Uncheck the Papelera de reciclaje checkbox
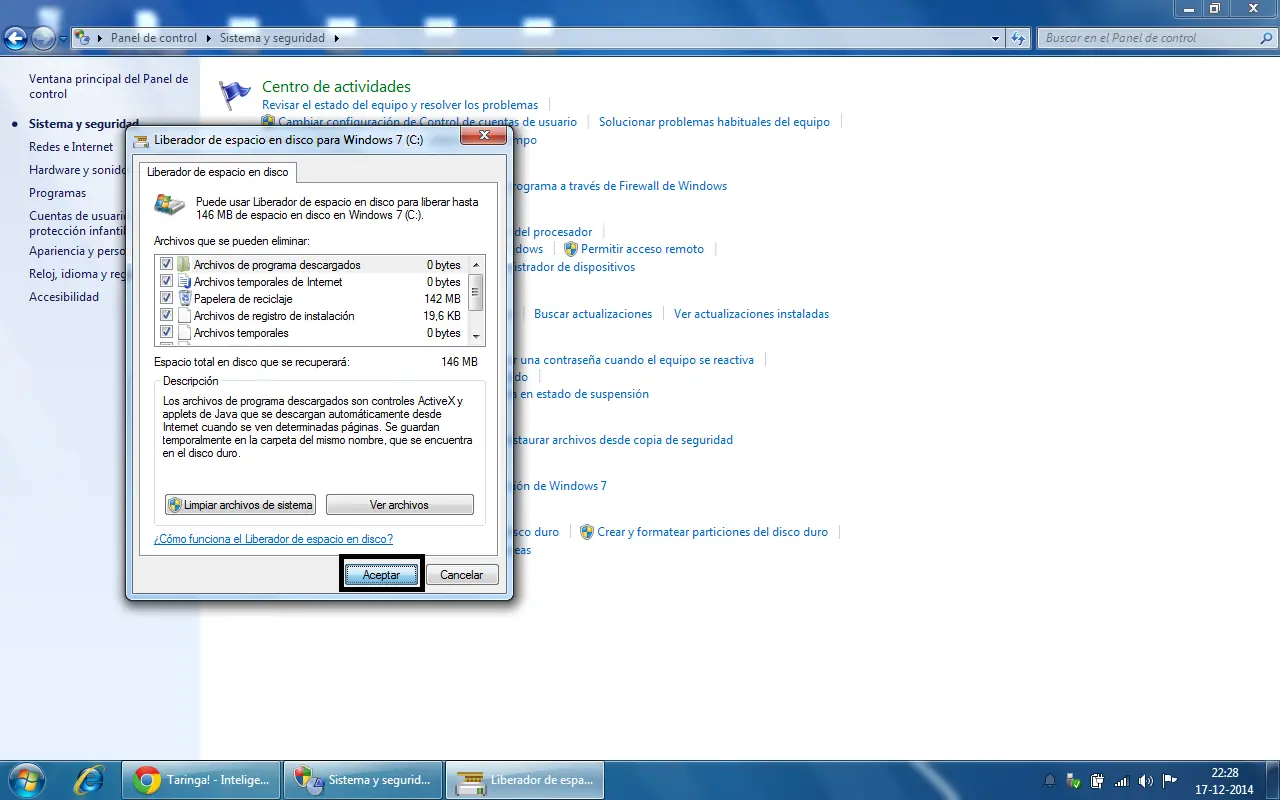This screenshot has width=1280, height=800. [x=167, y=299]
